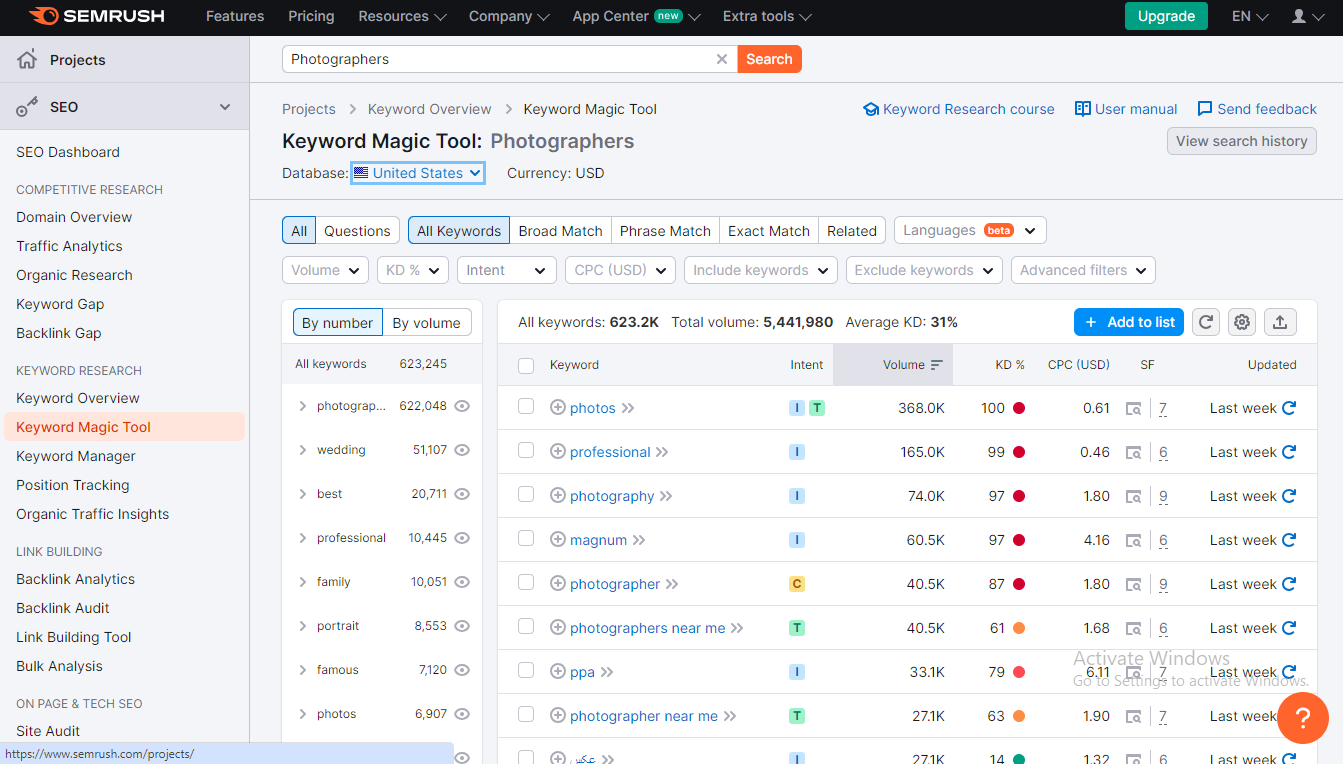Open the help chat bubble icon

click(x=1303, y=718)
